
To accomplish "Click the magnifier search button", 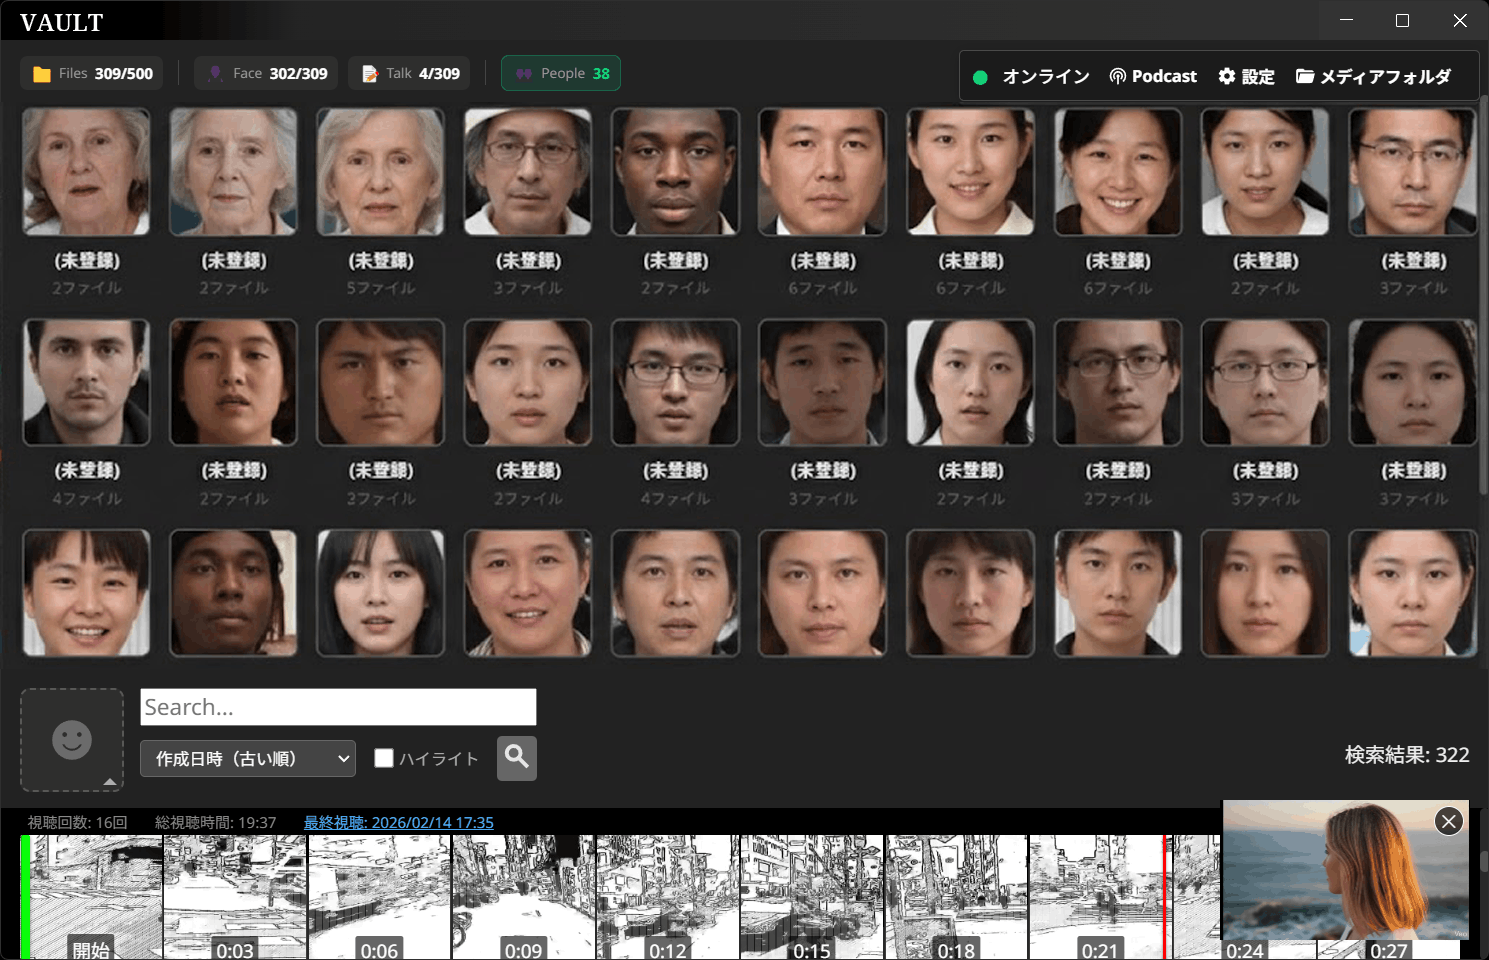I will (x=517, y=758).
